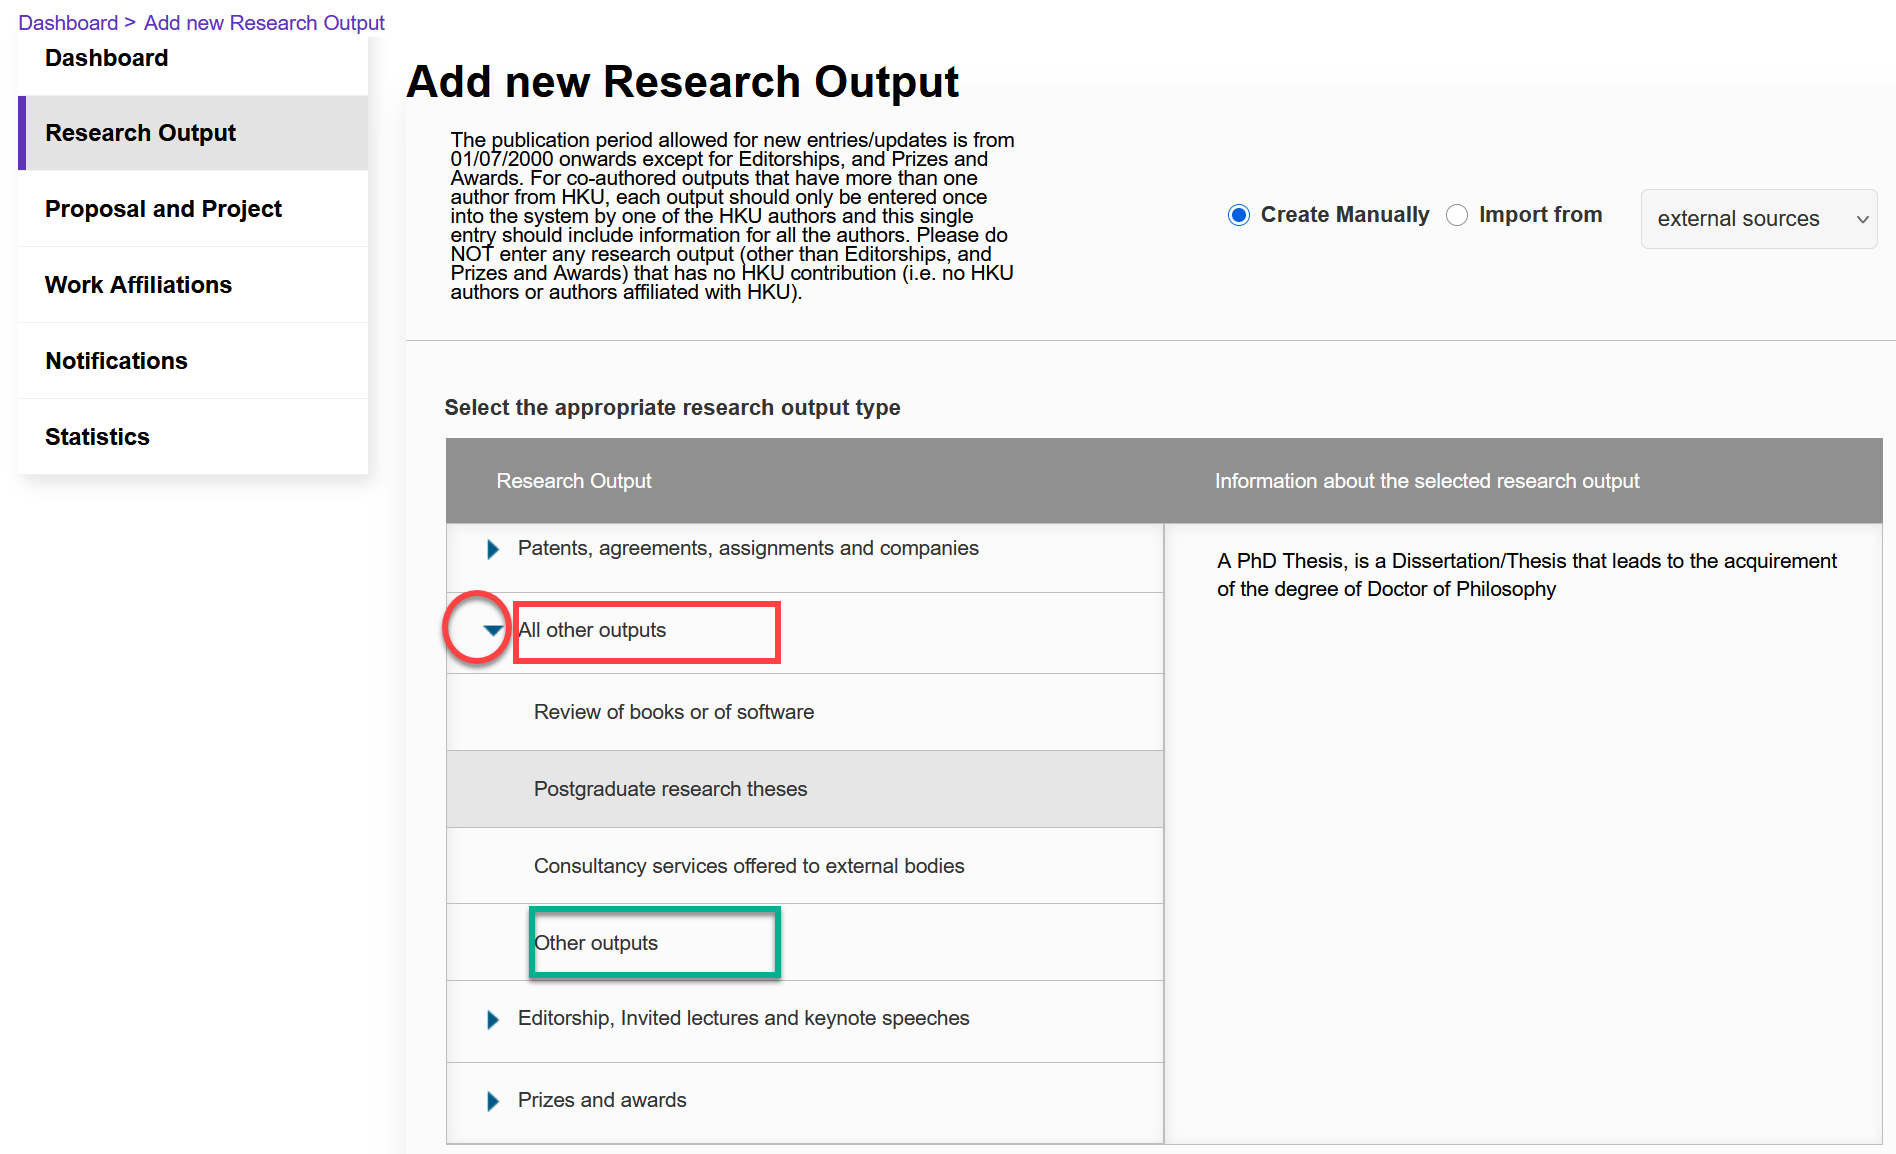This screenshot has height=1154, width=1896.
Task: Expand Prizes and awards arrow
Action: (492, 1101)
